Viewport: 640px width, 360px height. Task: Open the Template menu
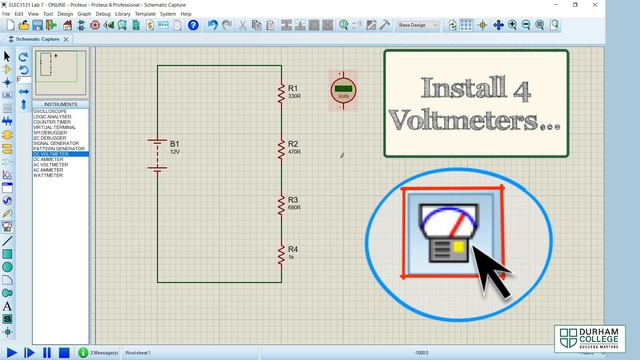[145, 14]
